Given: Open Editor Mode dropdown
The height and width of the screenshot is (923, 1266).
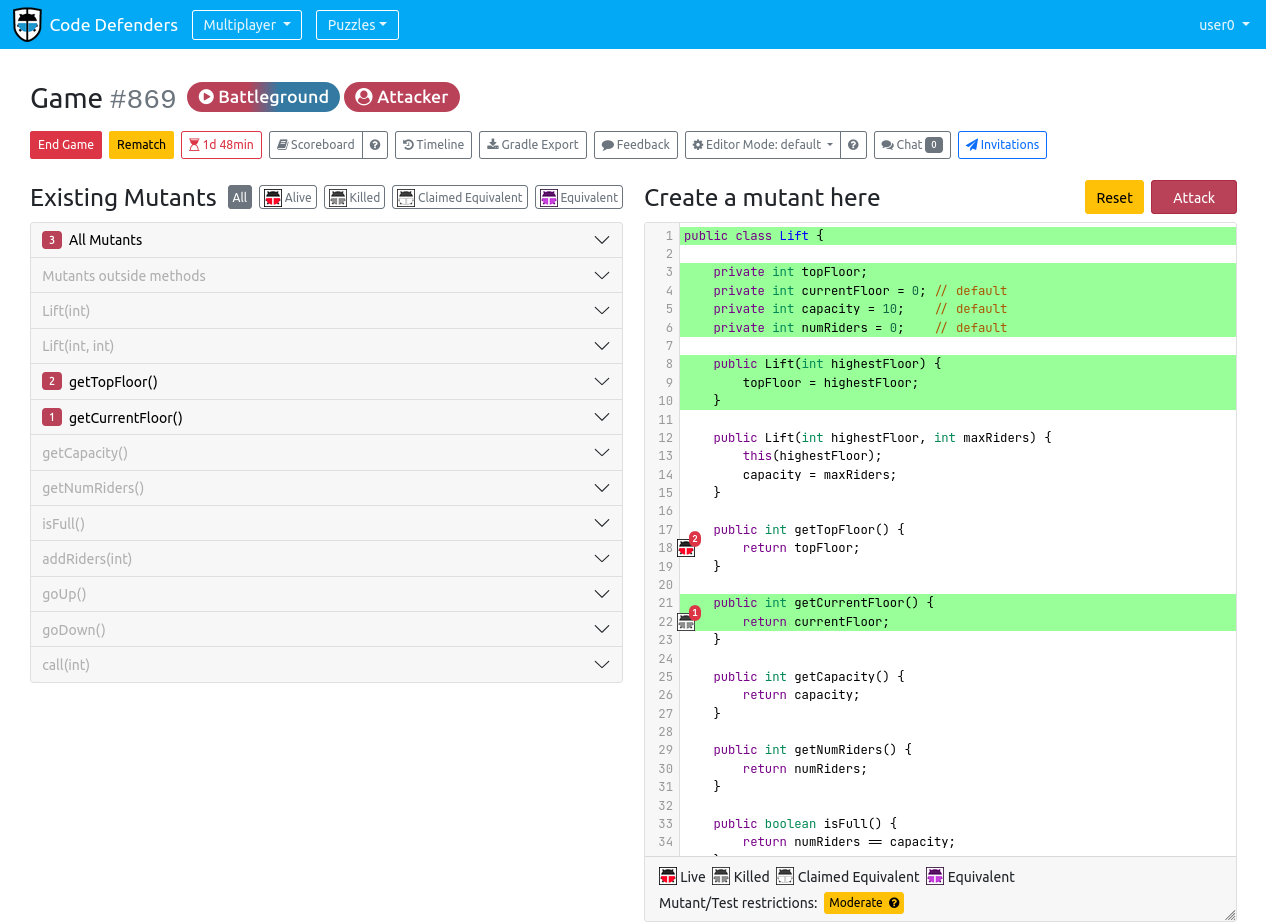Looking at the screenshot, I should click(763, 145).
